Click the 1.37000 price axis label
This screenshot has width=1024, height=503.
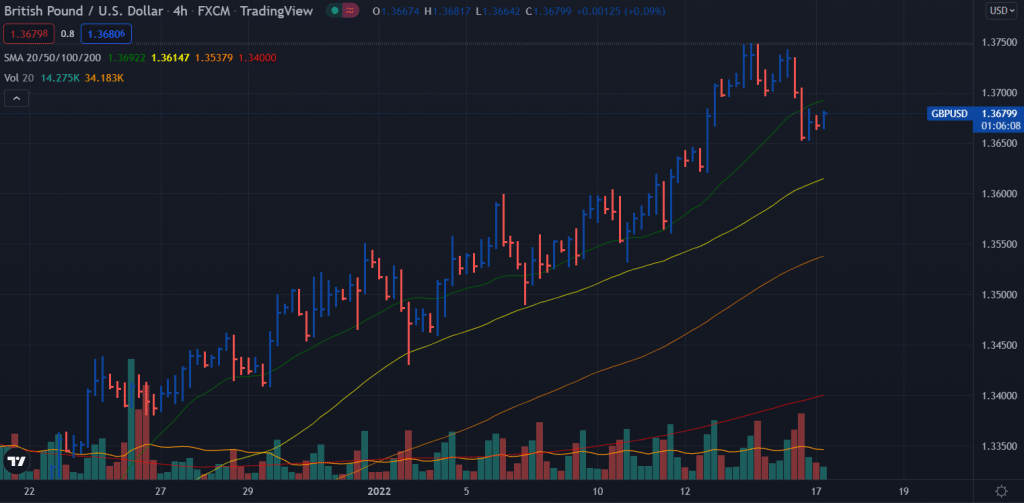click(x=998, y=93)
